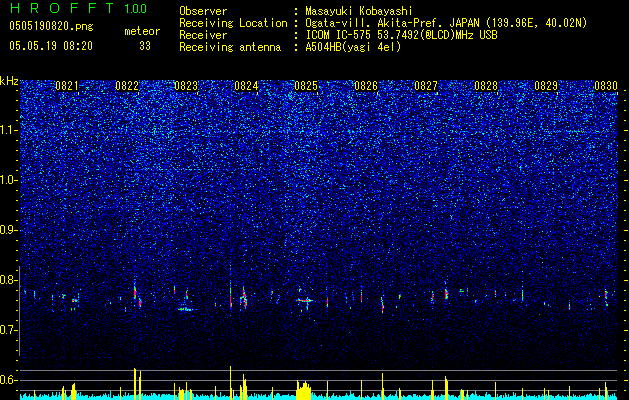The height and width of the screenshot is (400, 629).
Task: Click the 0828 time marker
Action: click(x=486, y=86)
